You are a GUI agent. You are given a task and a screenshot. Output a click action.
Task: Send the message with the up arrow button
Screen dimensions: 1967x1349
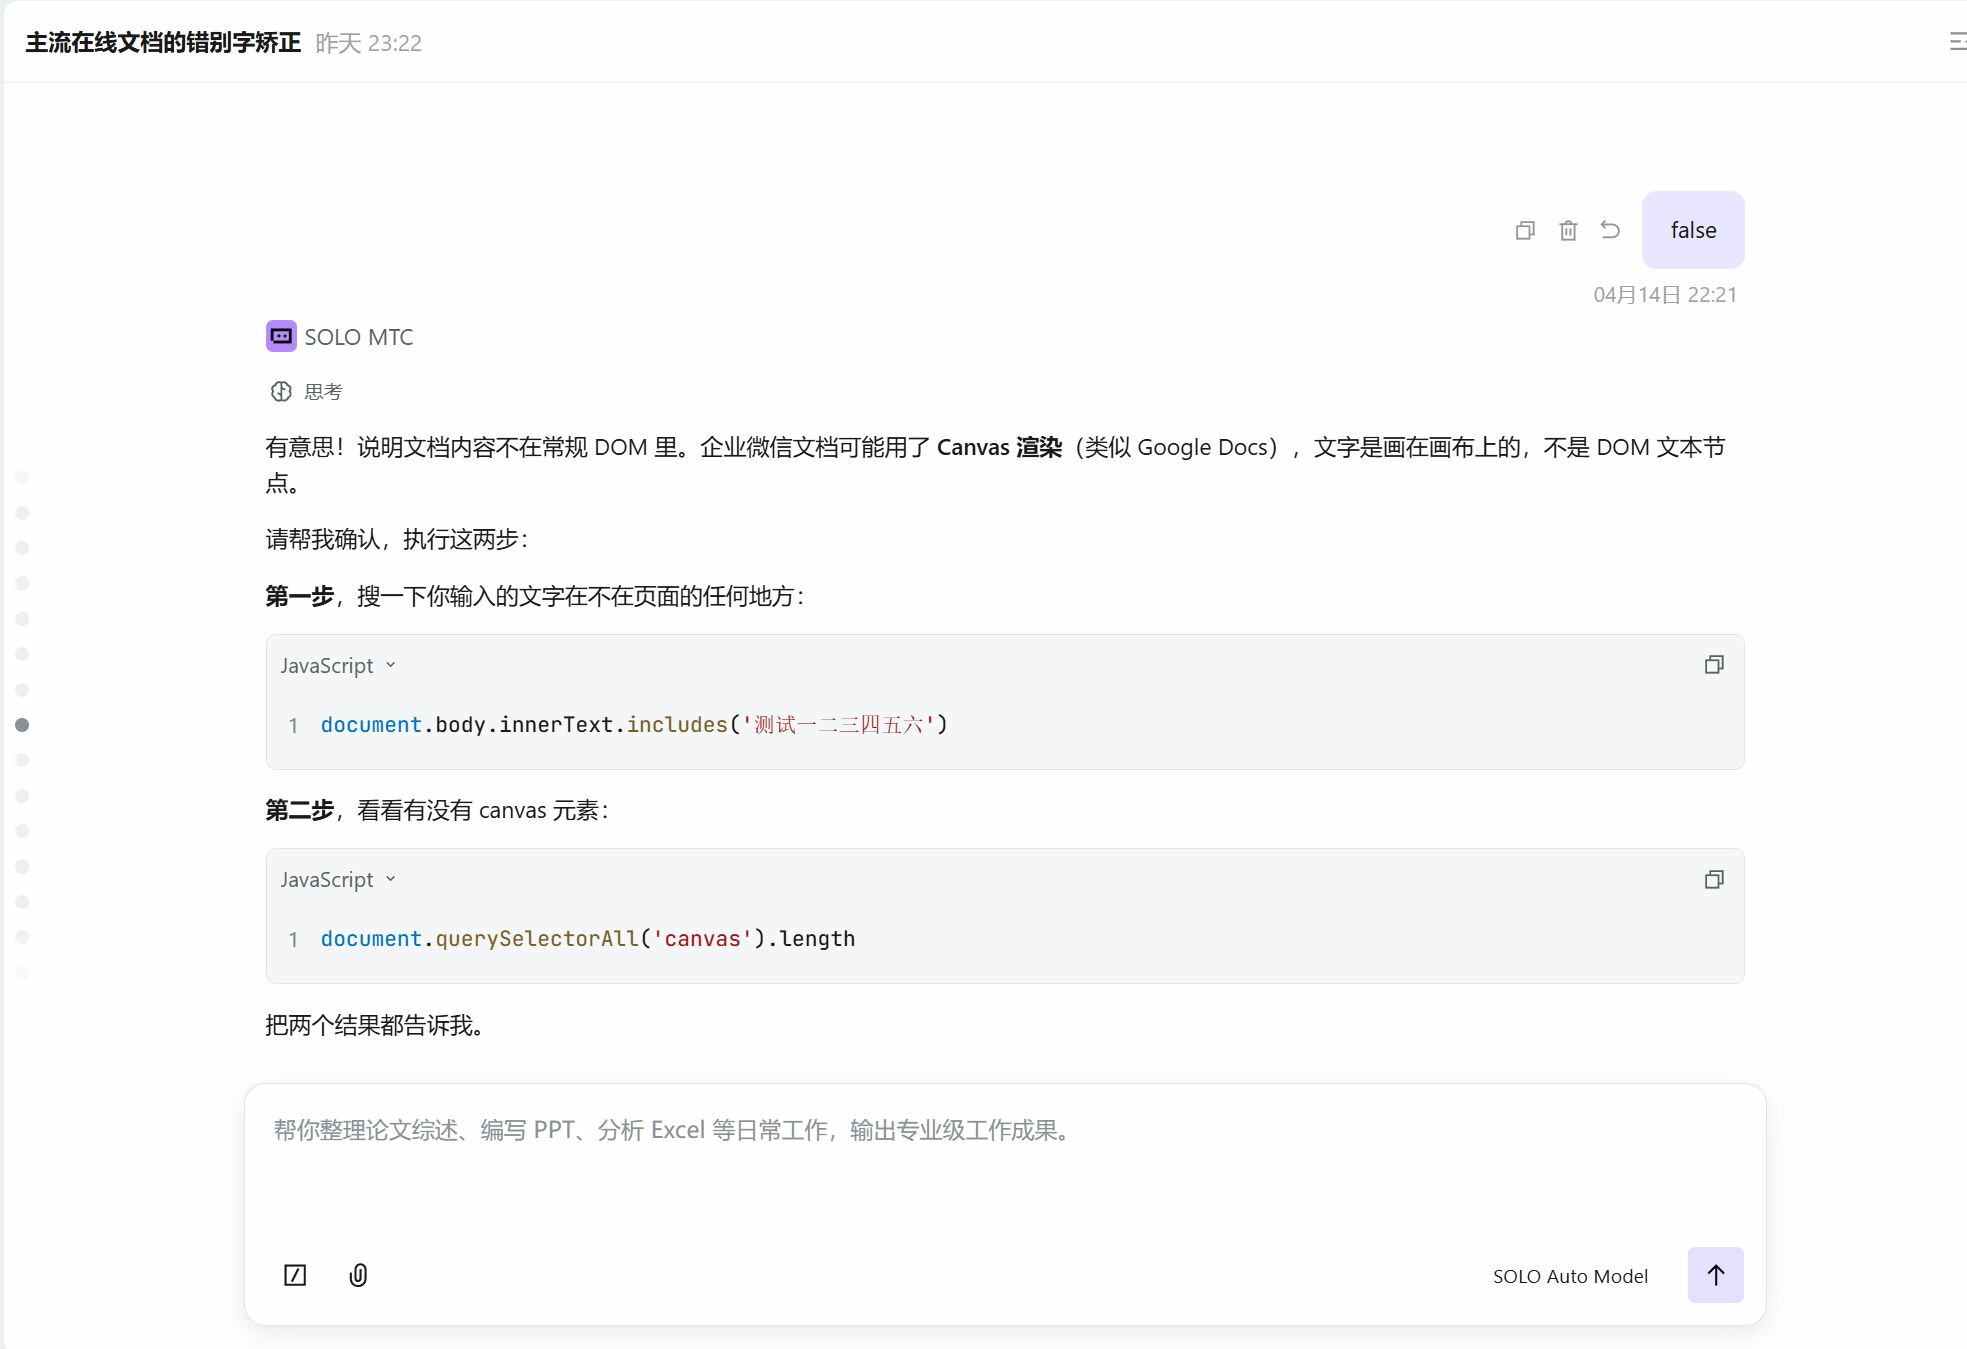point(1715,1275)
